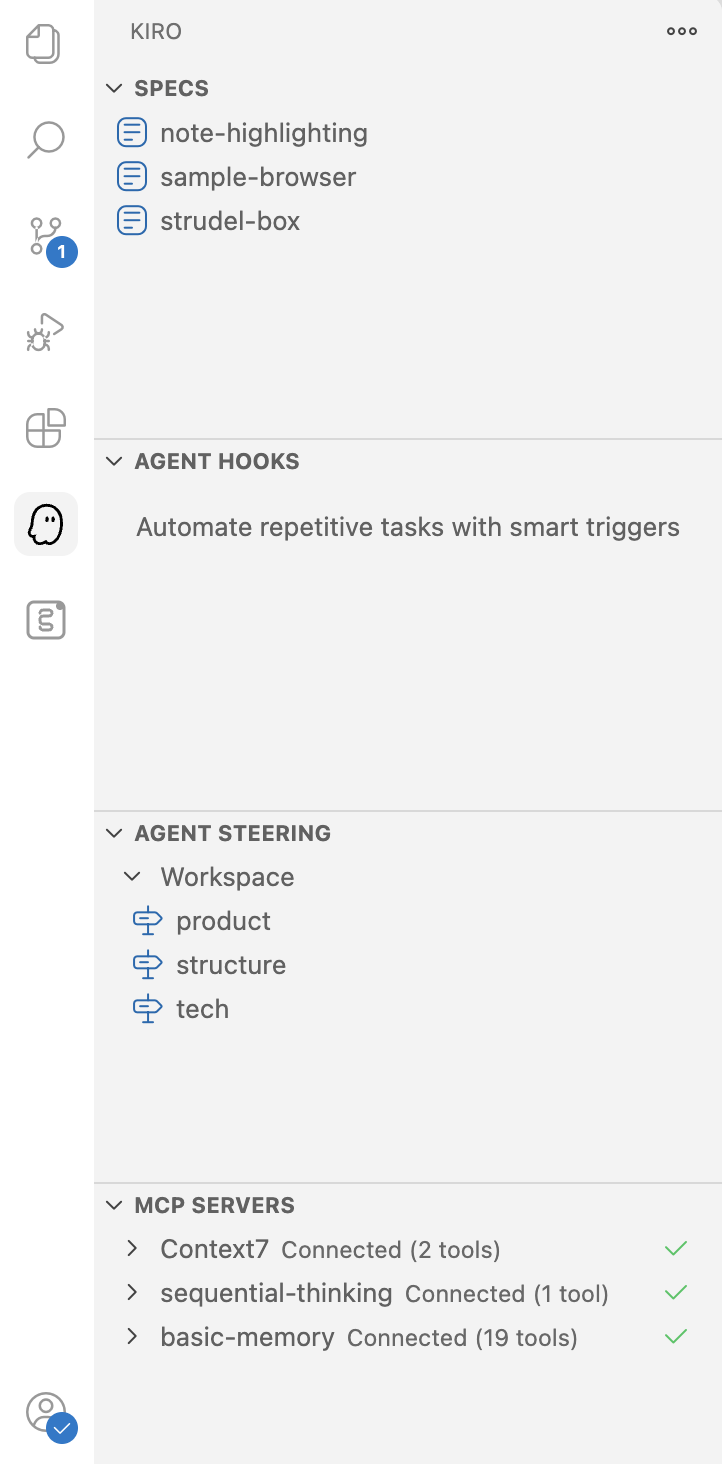Collapse the Workspace steering folder
This screenshot has width=722, height=1464.
click(132, 877)
